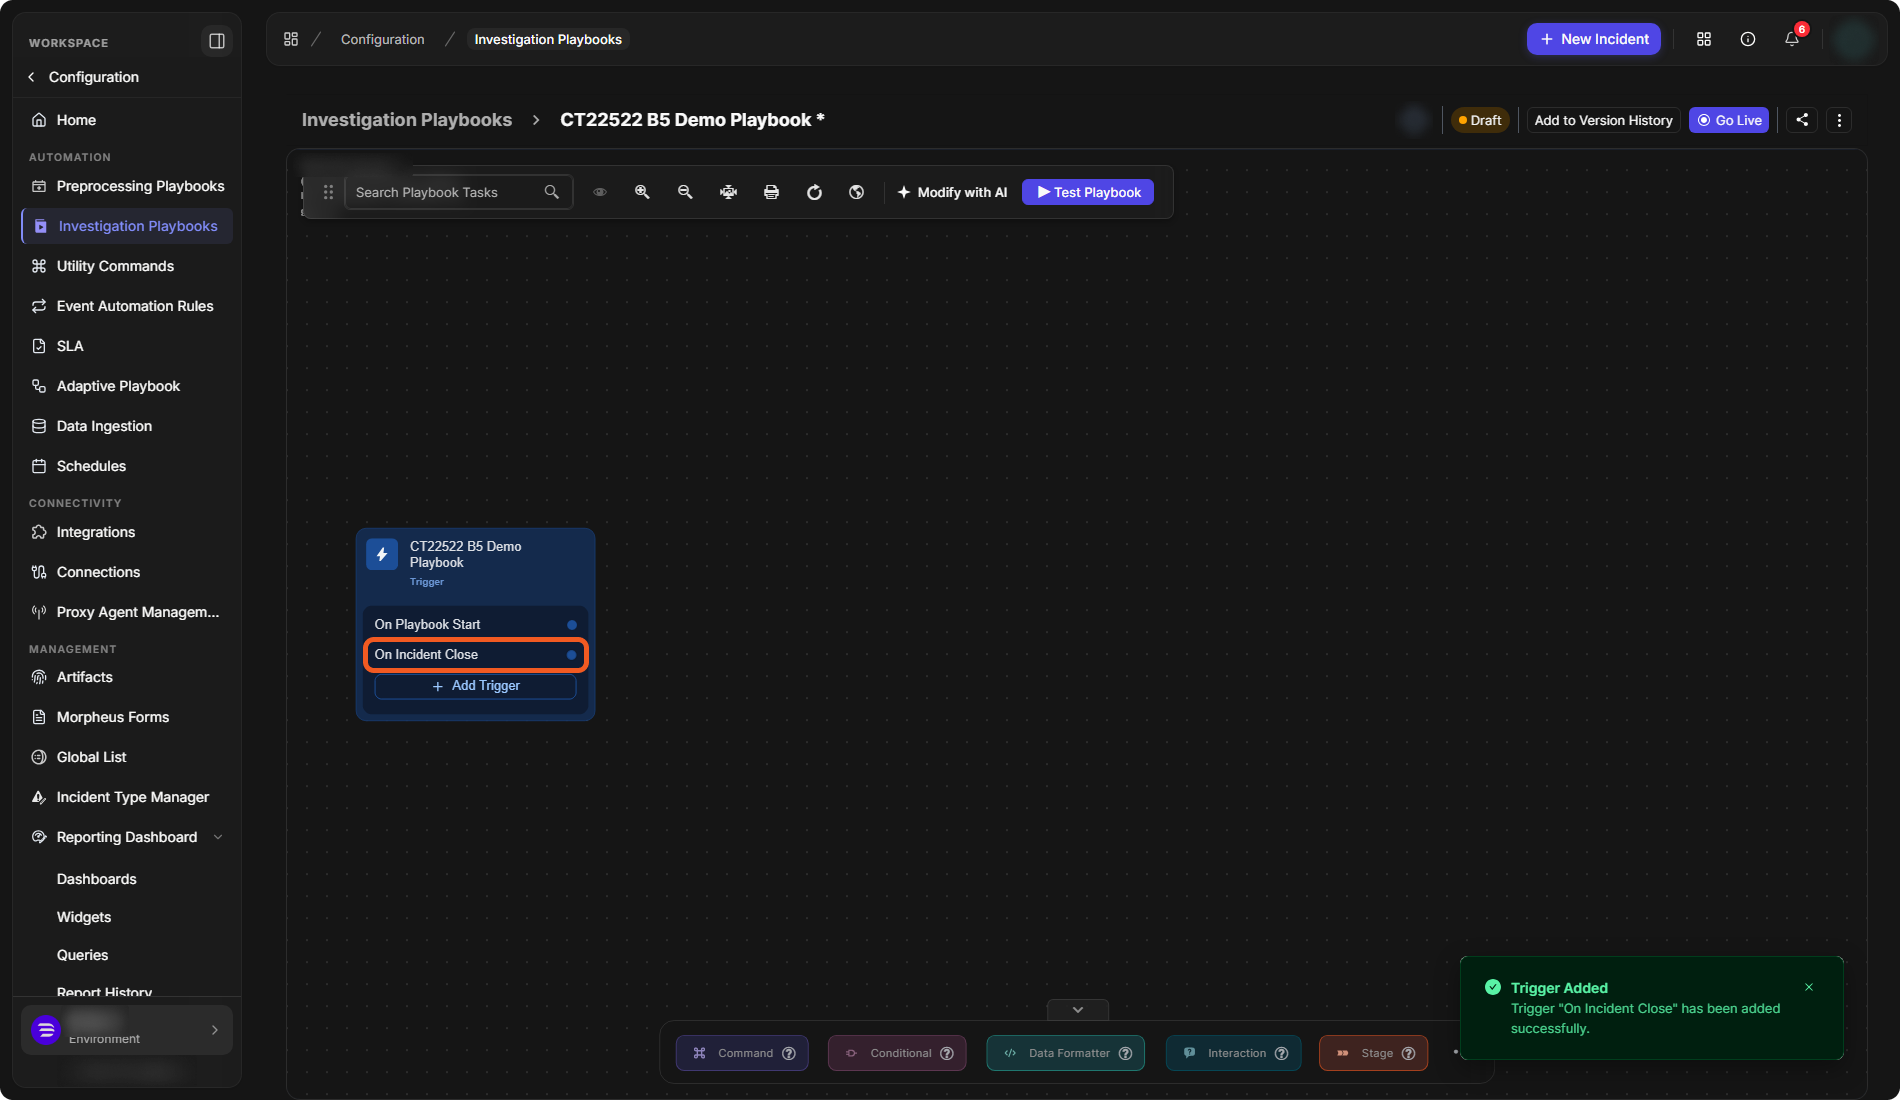This screenshot has height=1100, width=1900.
Task: Click the Add Trigger button
Action: [475, 686]
